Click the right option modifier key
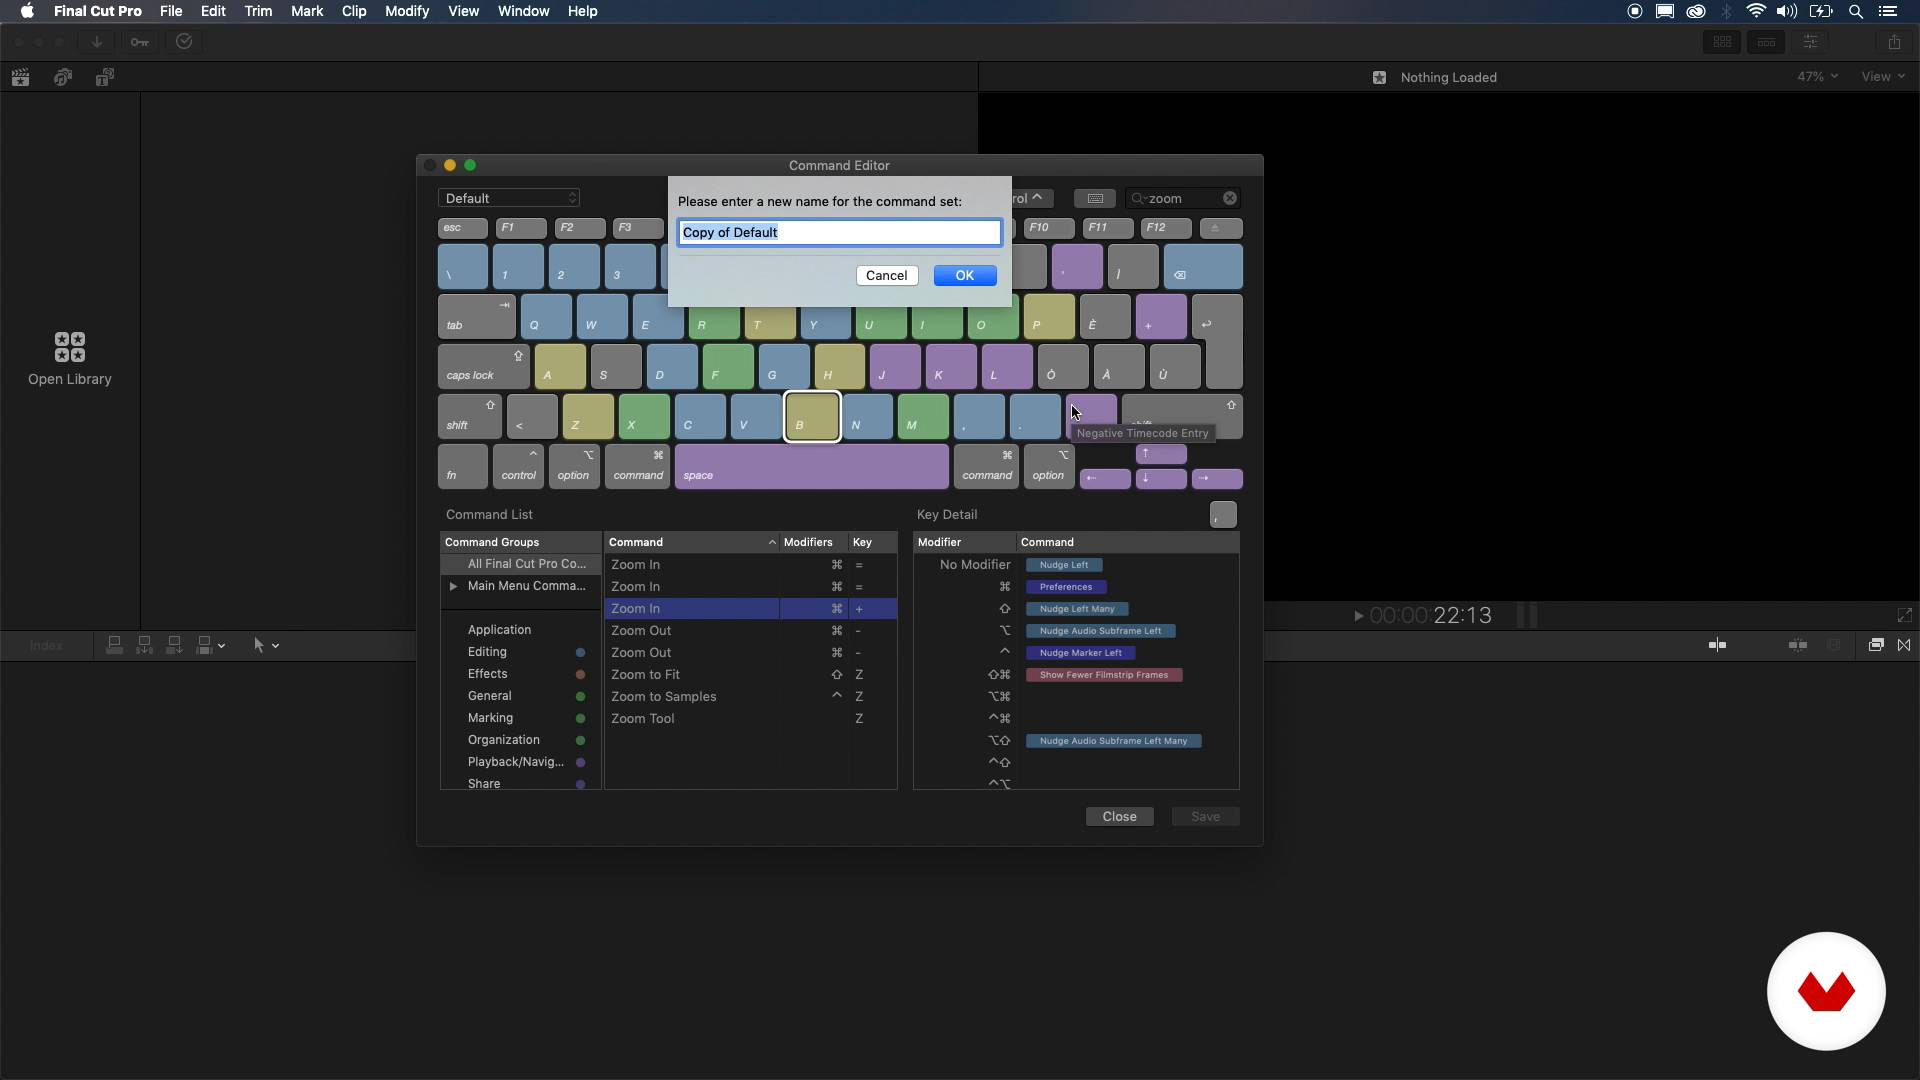 click(x=1049, y=466)
